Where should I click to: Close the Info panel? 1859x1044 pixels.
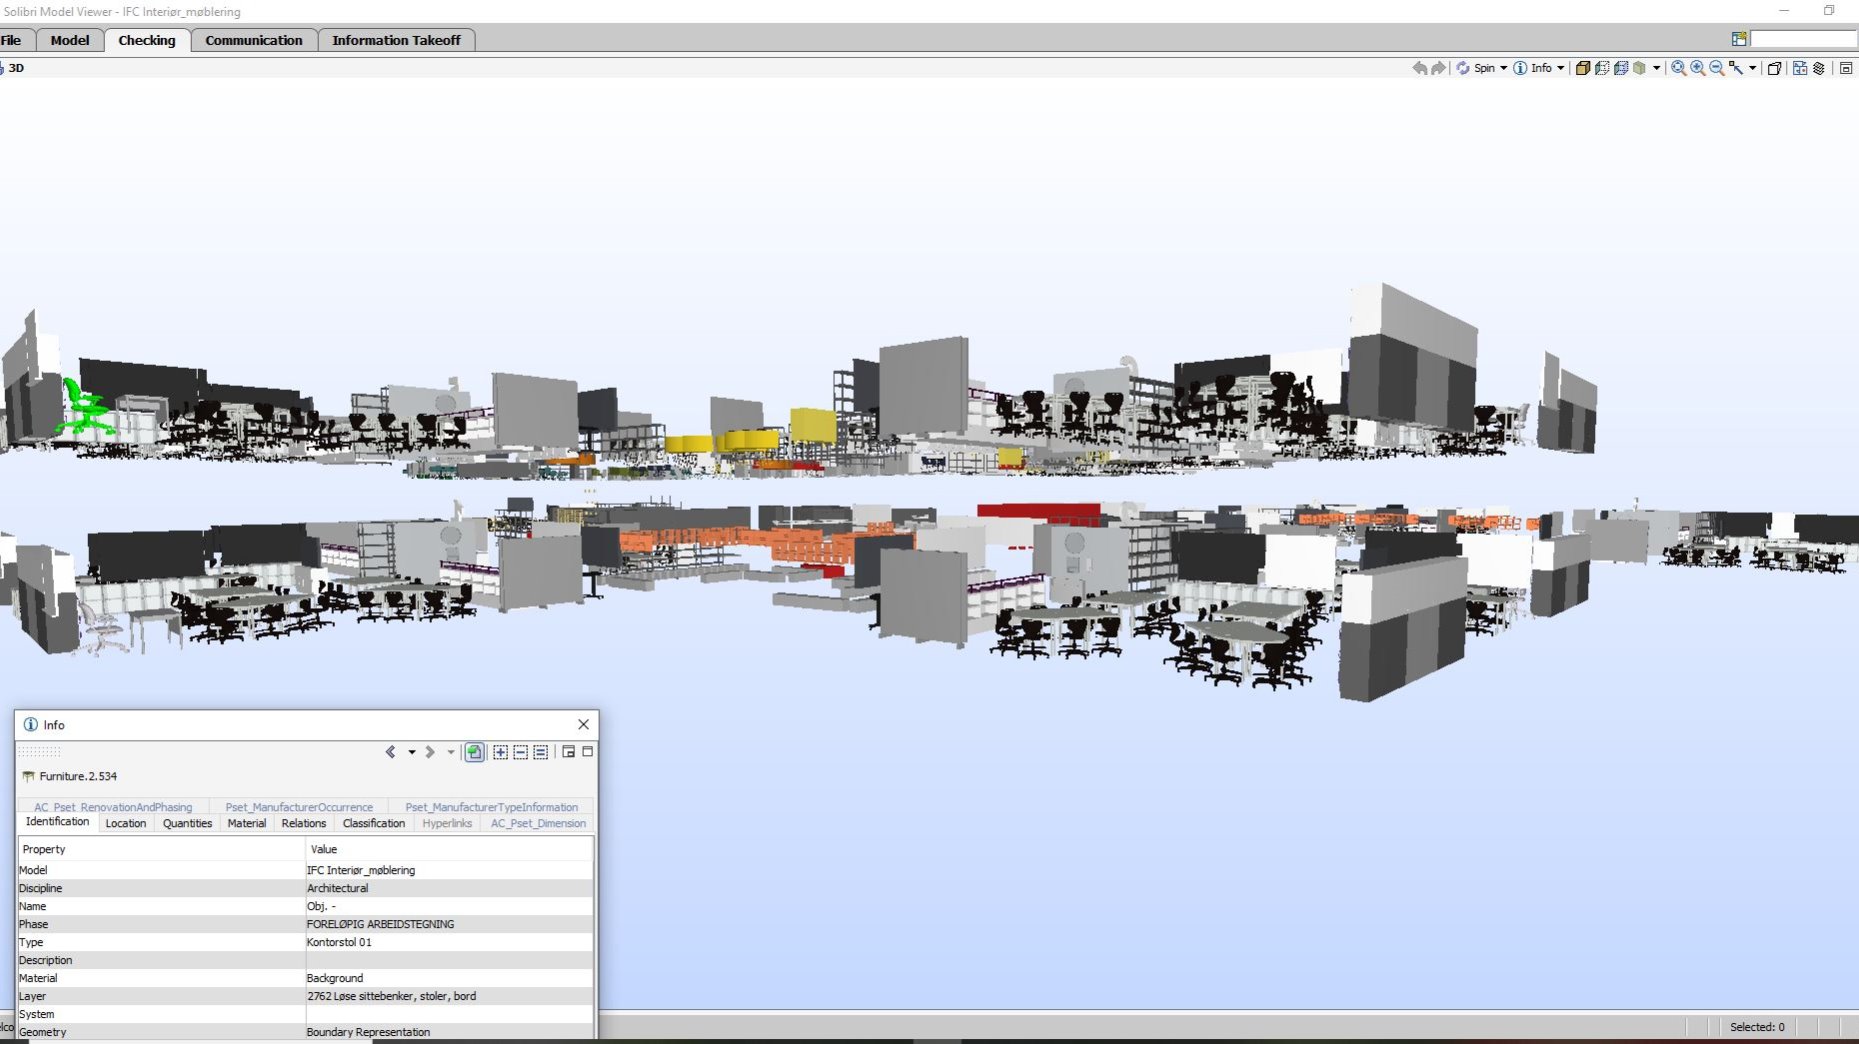pyautogui.click(x=583, y=724)
